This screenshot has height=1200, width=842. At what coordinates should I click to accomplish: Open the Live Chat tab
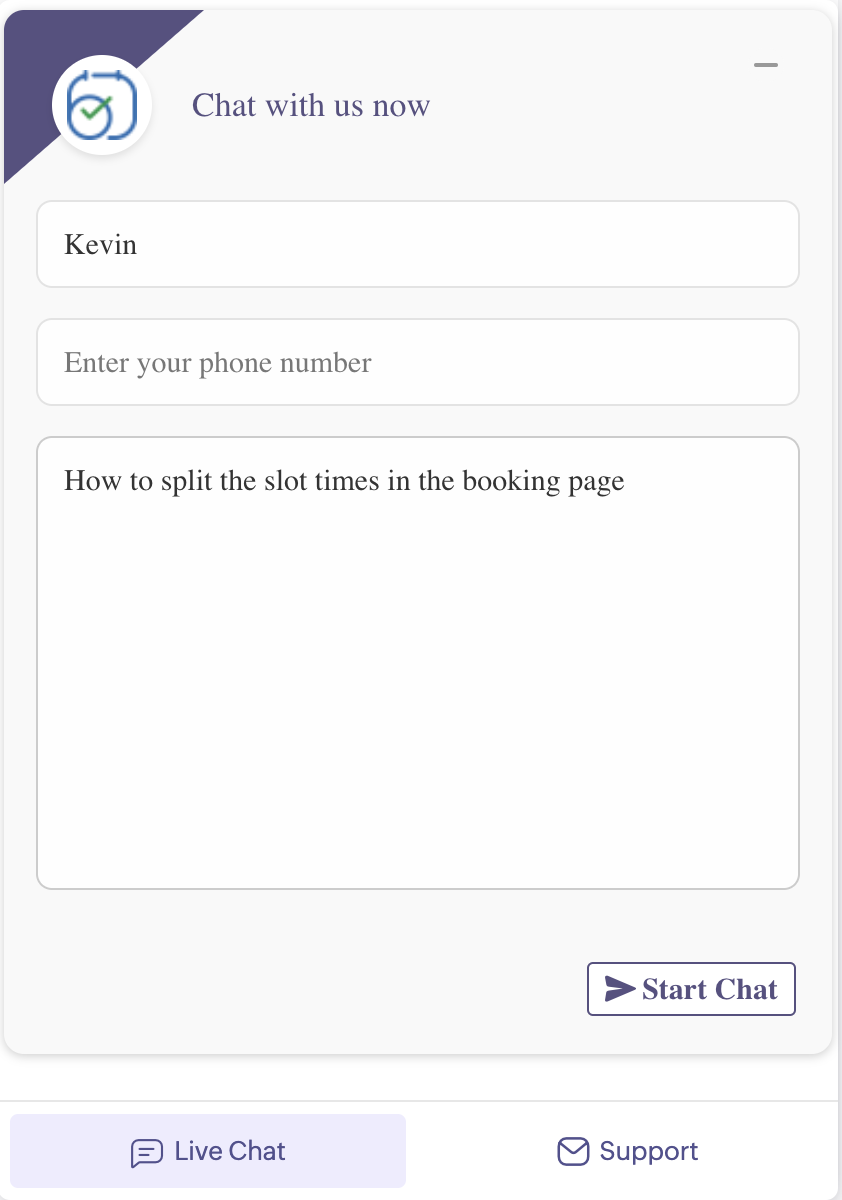click(208, 1151)
